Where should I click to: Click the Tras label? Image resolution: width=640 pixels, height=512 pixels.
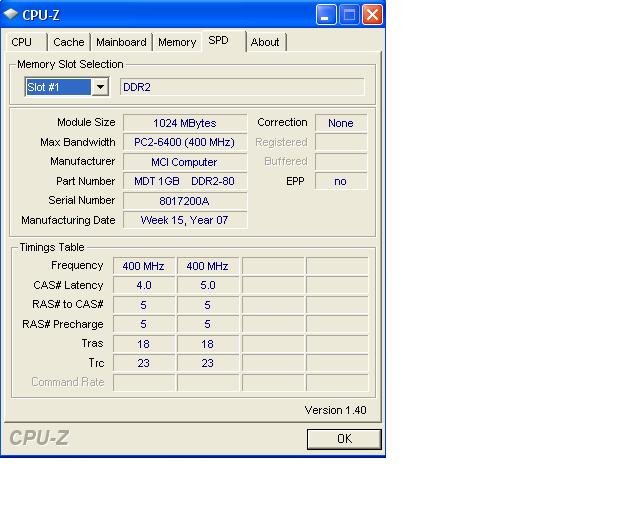[92, 343]
